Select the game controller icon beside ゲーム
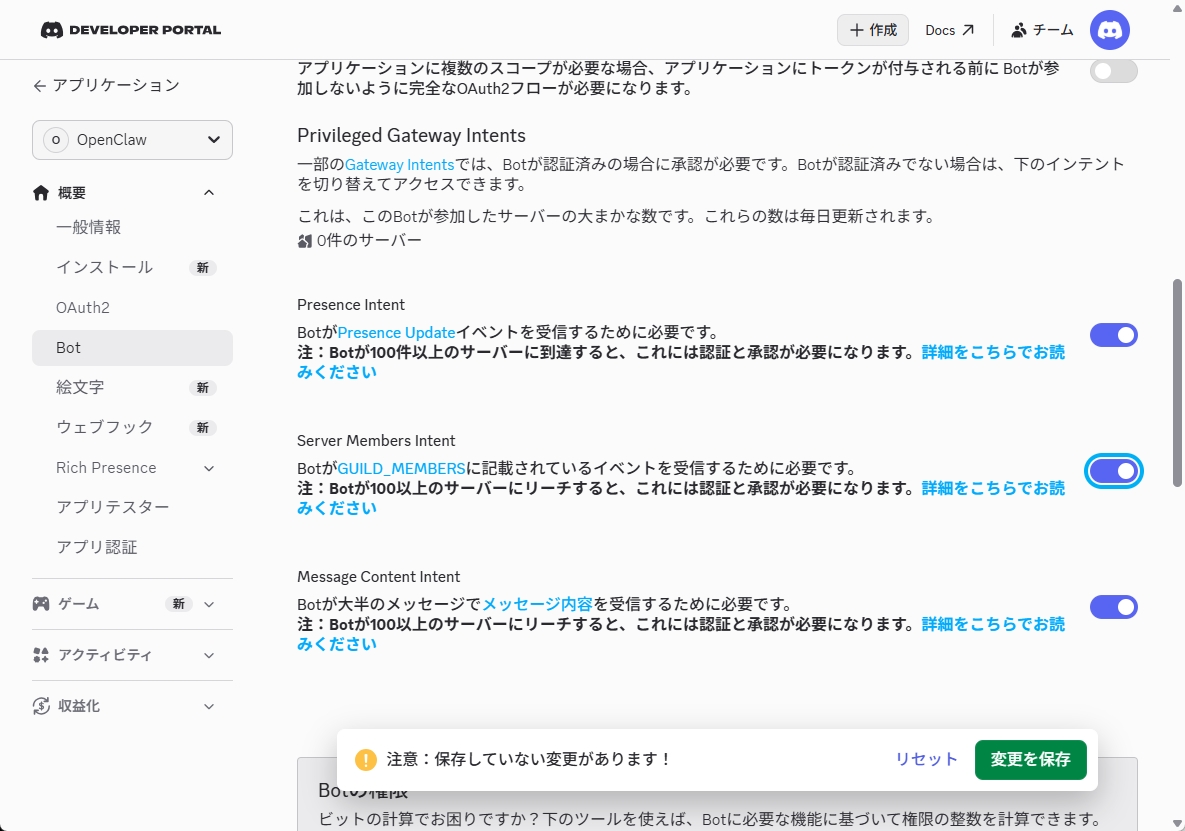 (41, 603)
